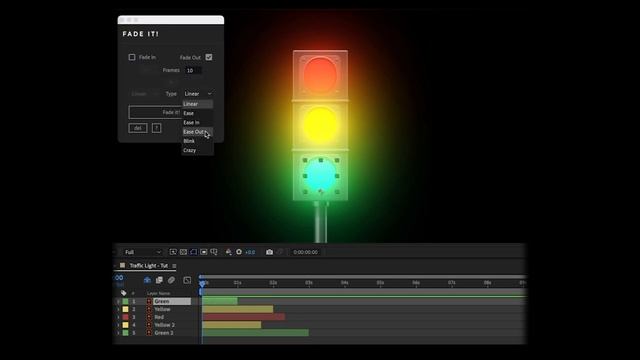
Task: Open the ? help button
Action: (156, 128)
